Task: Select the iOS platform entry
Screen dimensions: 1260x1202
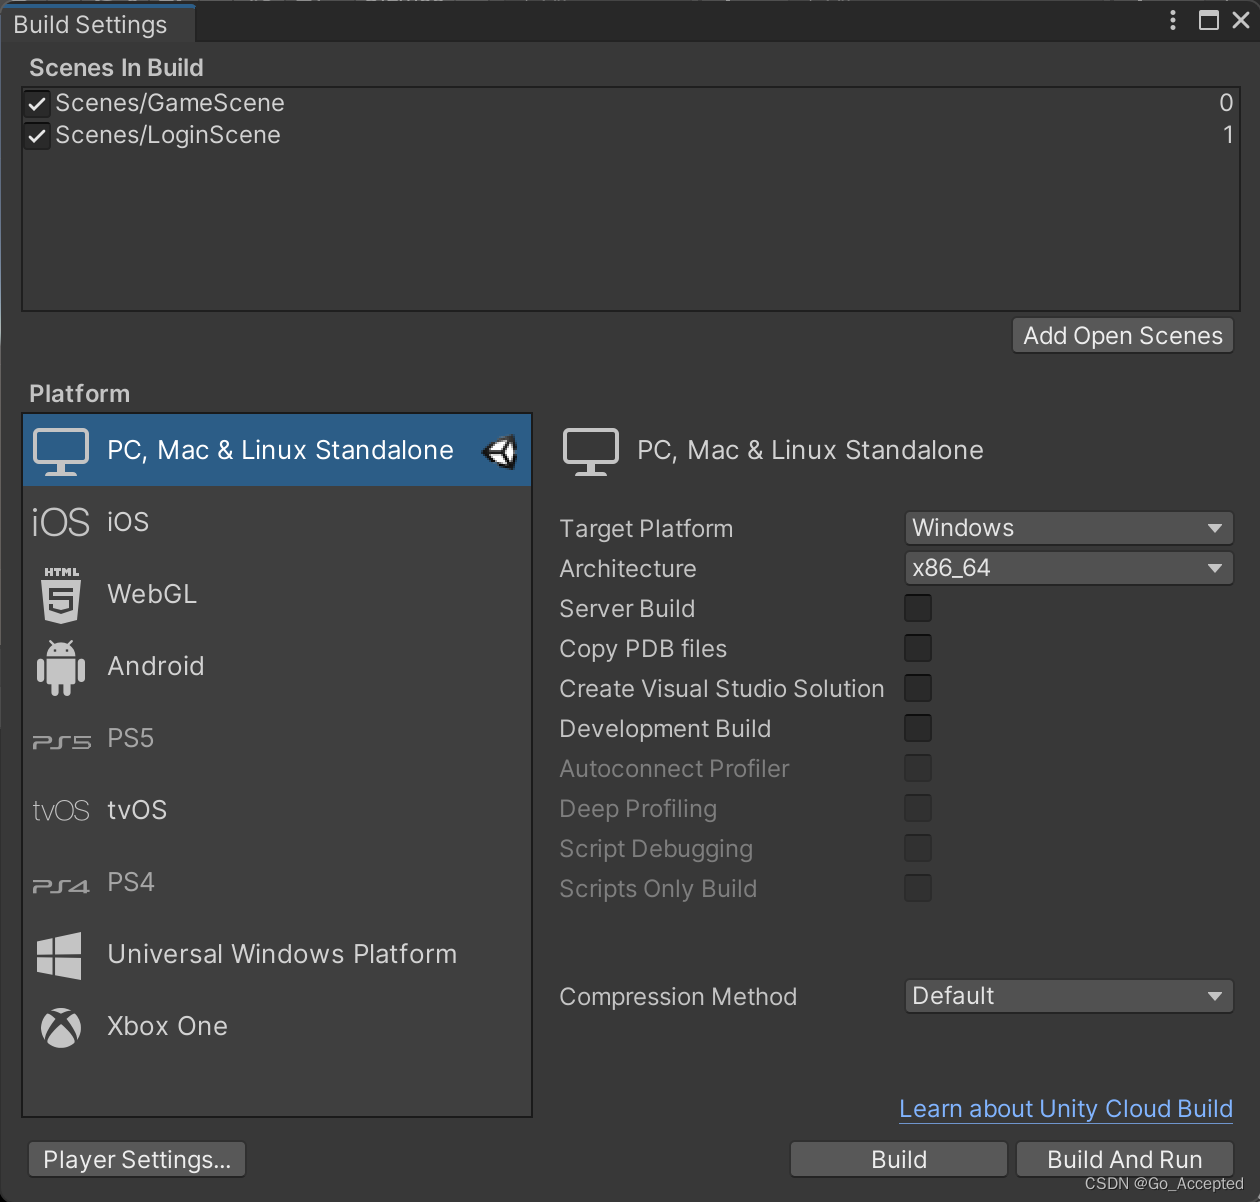Action: [x=277, y=522]
